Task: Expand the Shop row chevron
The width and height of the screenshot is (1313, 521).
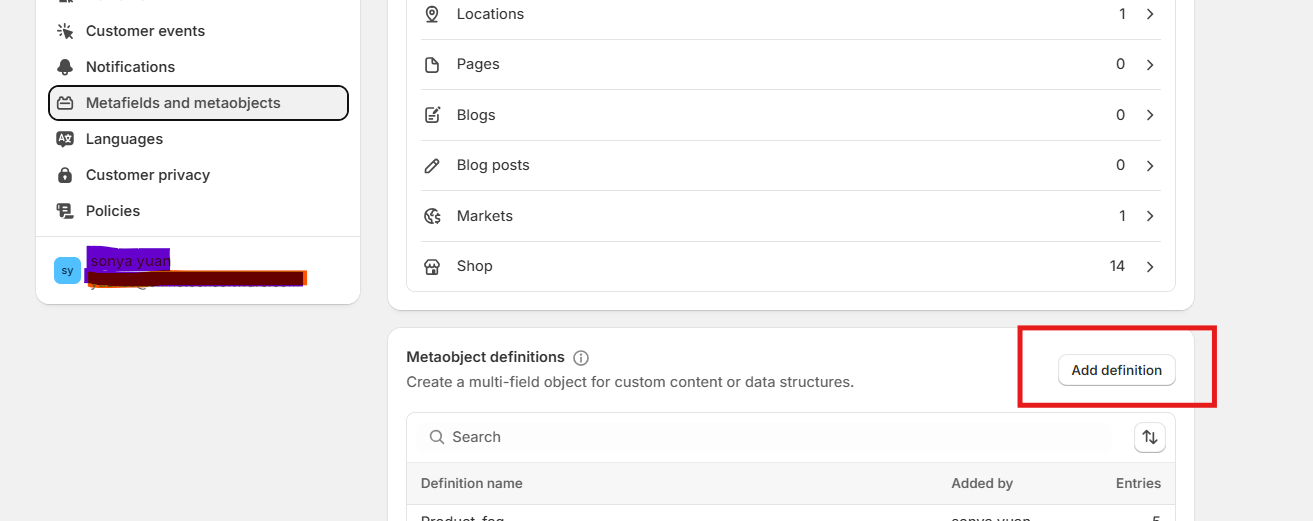Action: [1150, 267]
